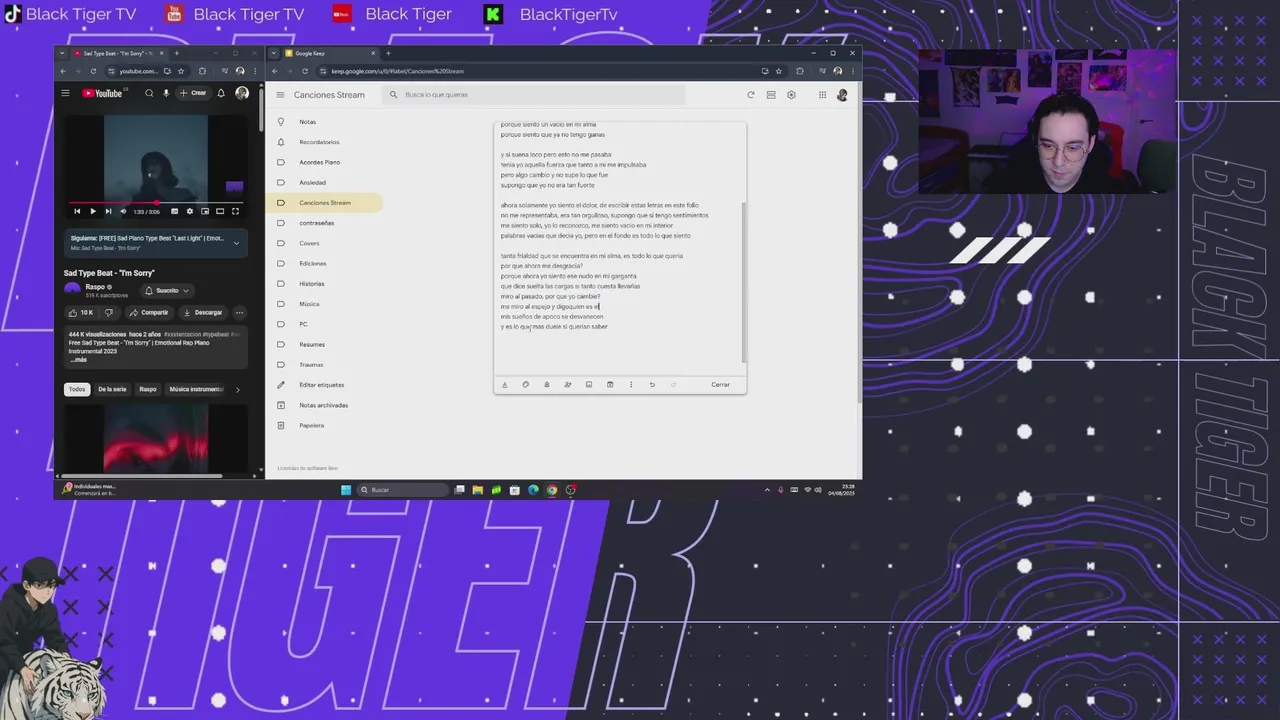This screenshot has width=1280, height=720.
Task: Click the Keep search field
Action: (535, 95)
